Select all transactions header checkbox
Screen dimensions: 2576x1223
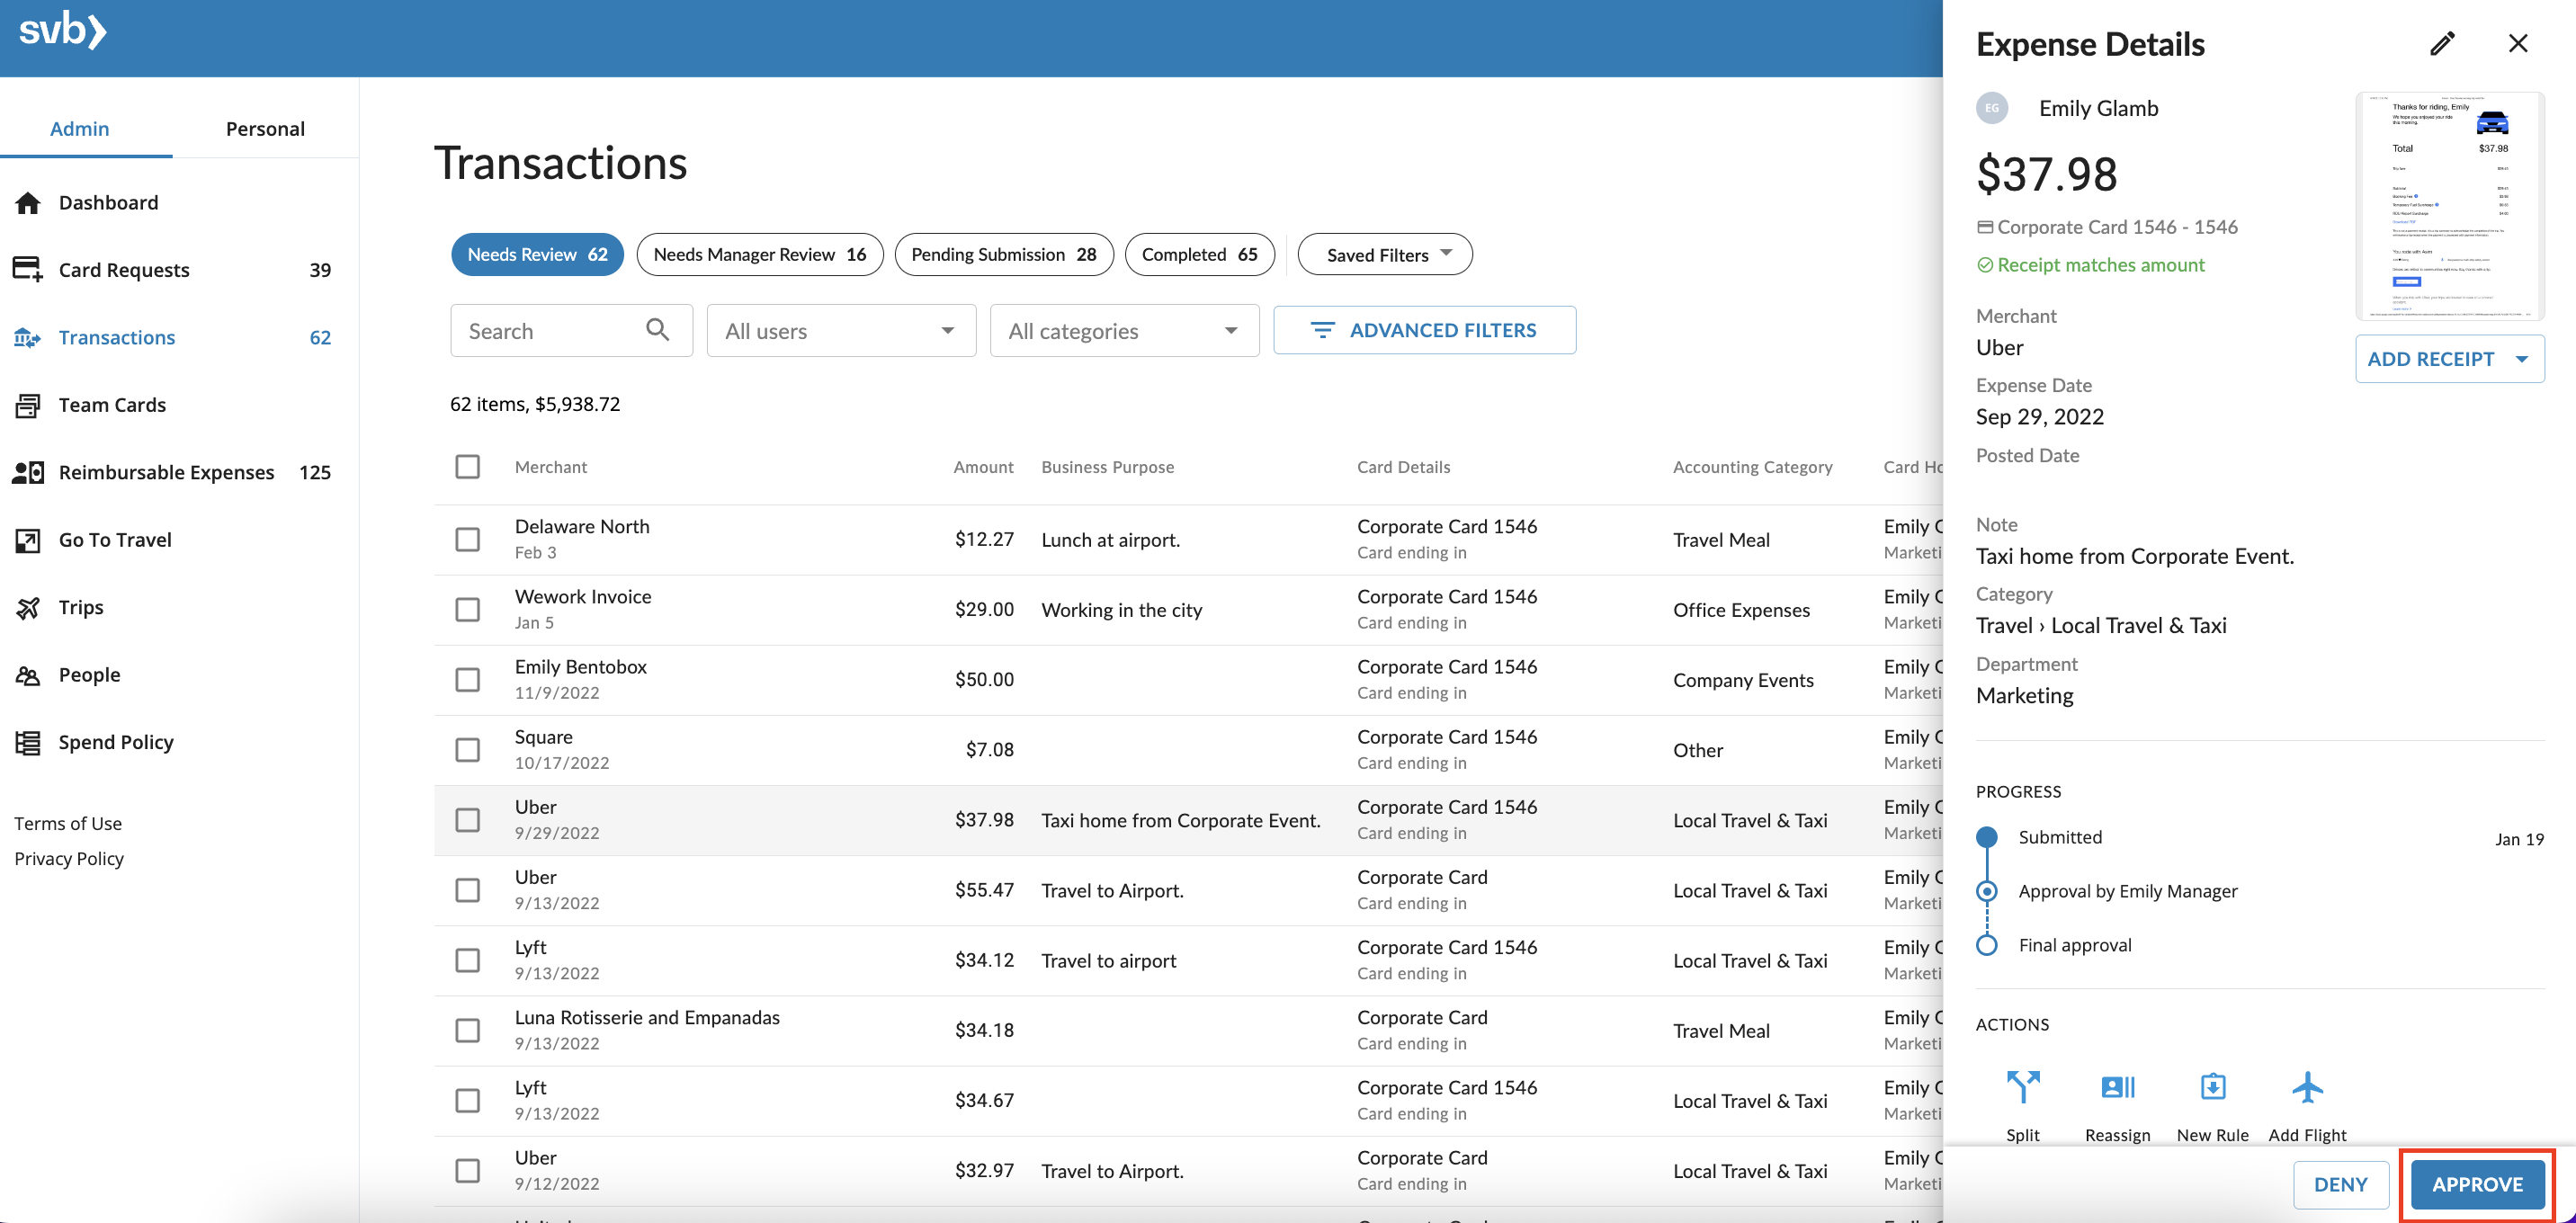467,467
